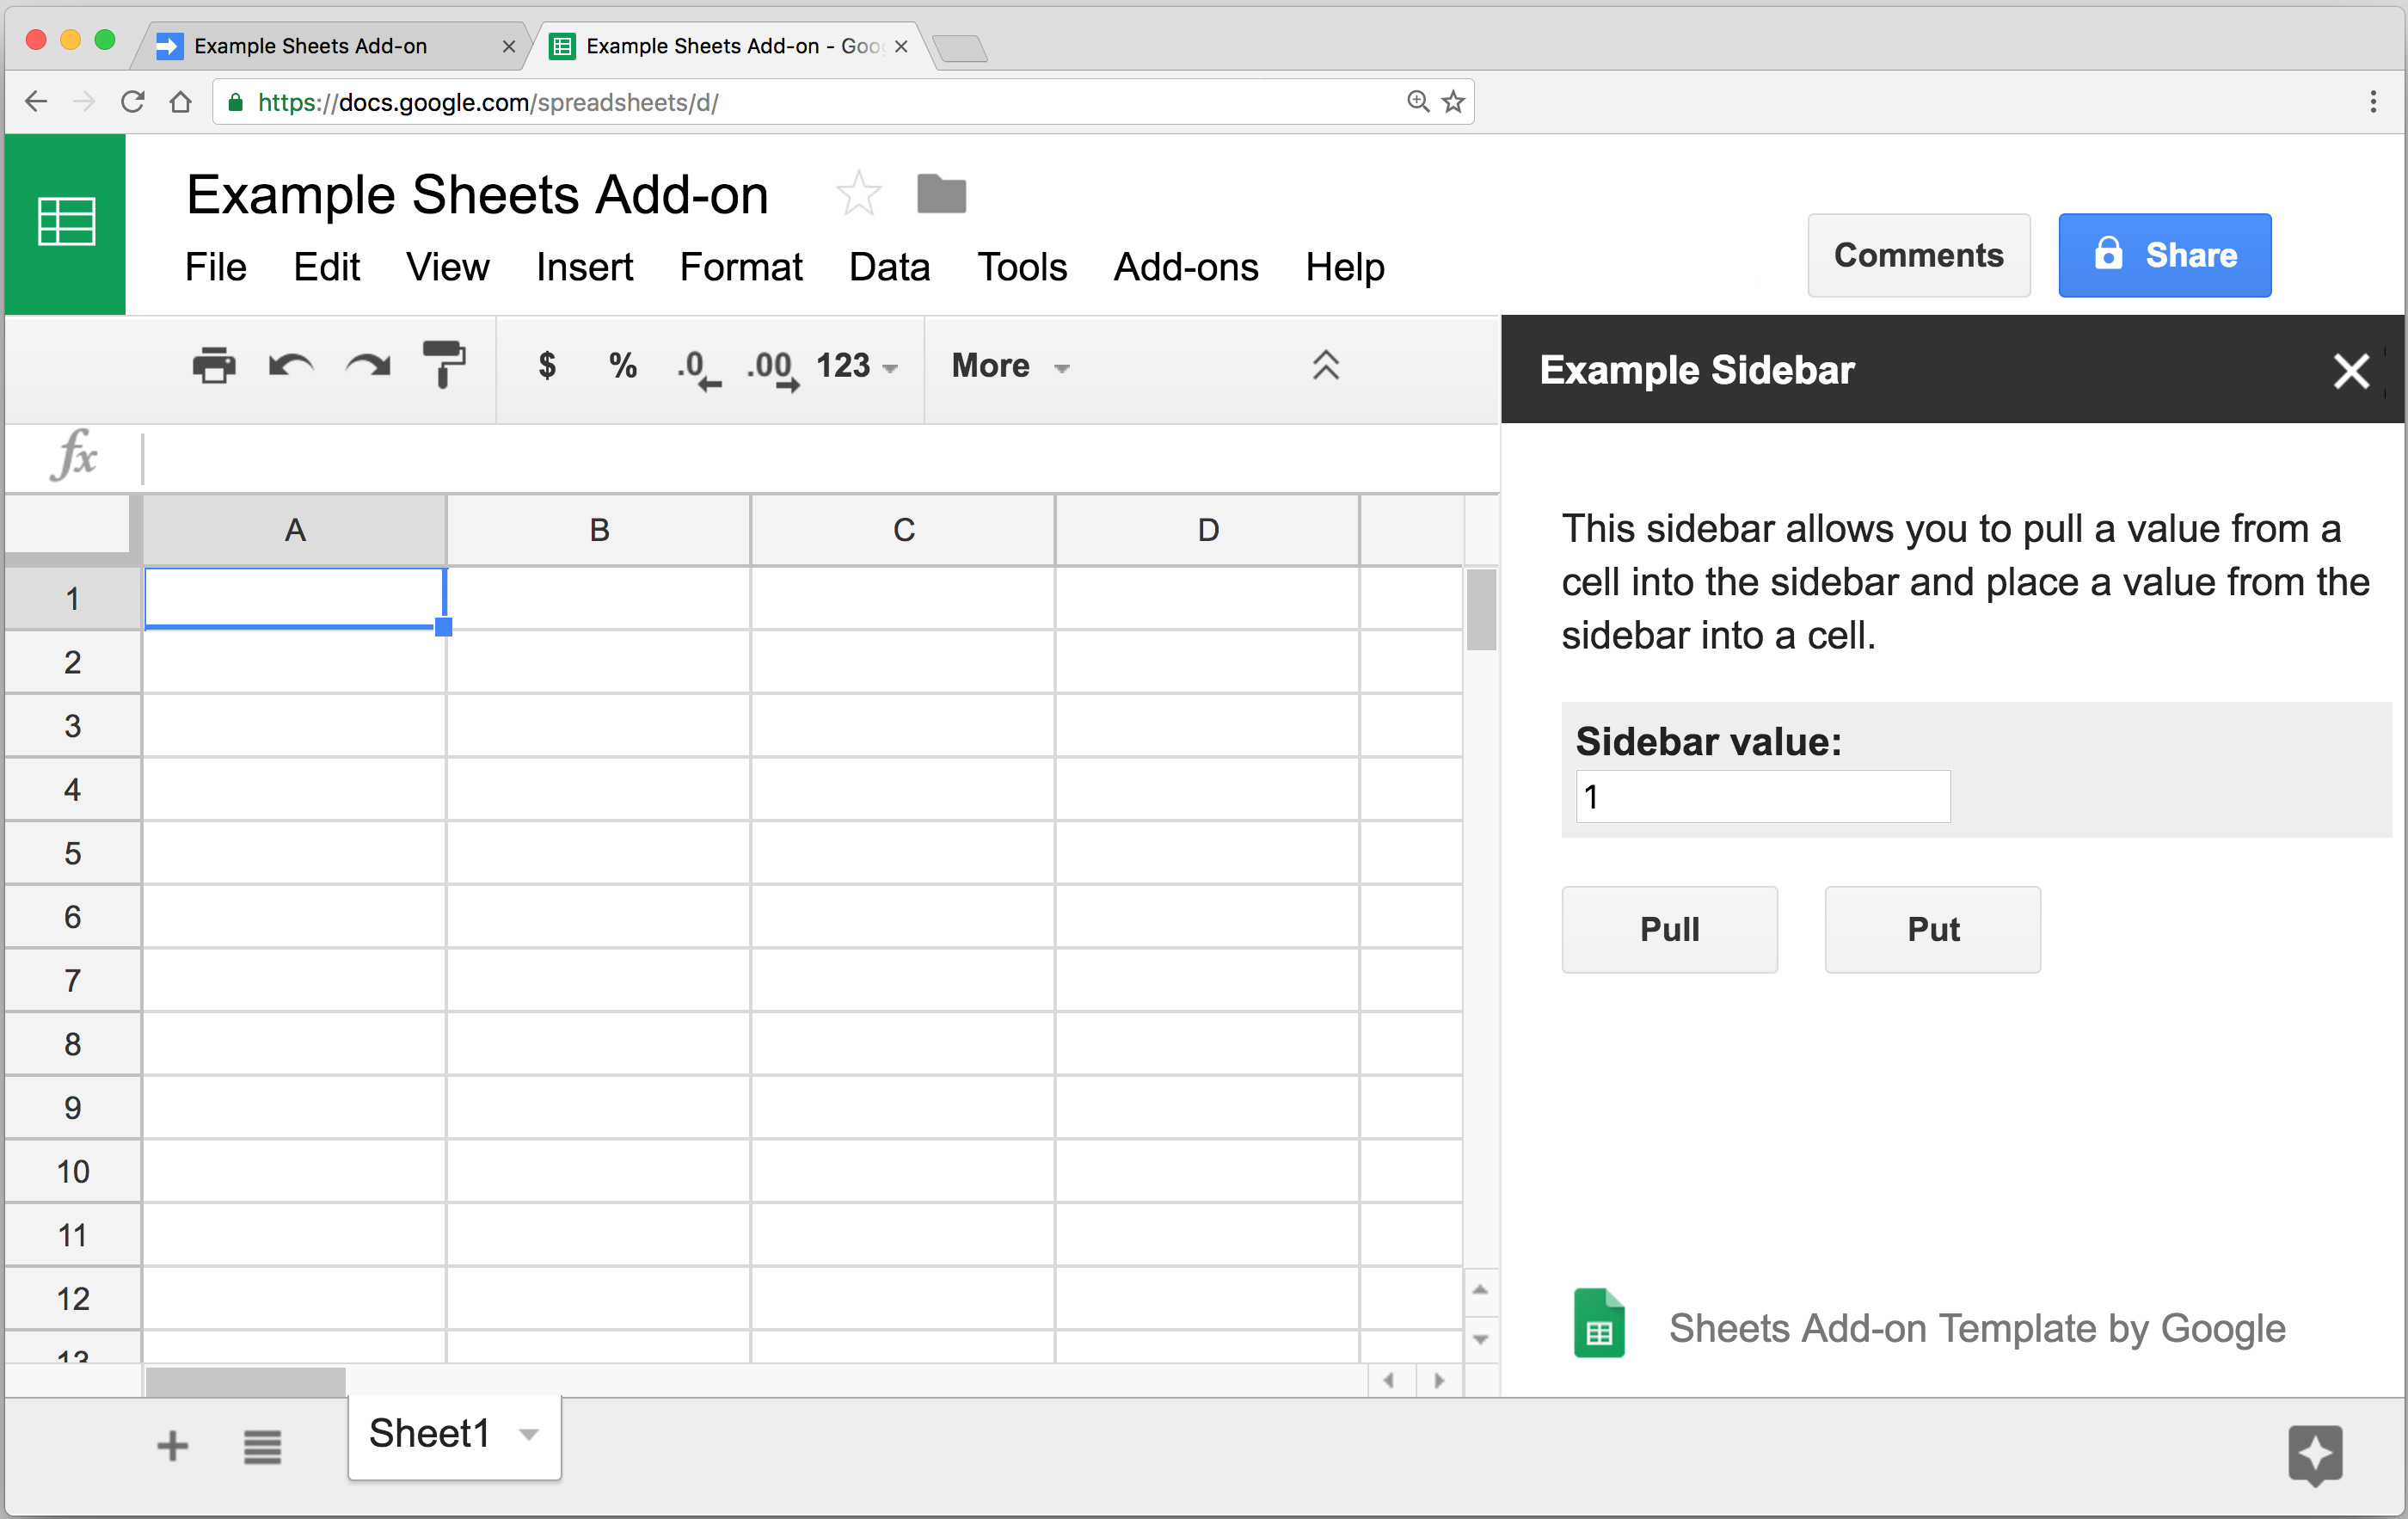
Task: Click the print icon in toolbar
Action: pos(210,367)
